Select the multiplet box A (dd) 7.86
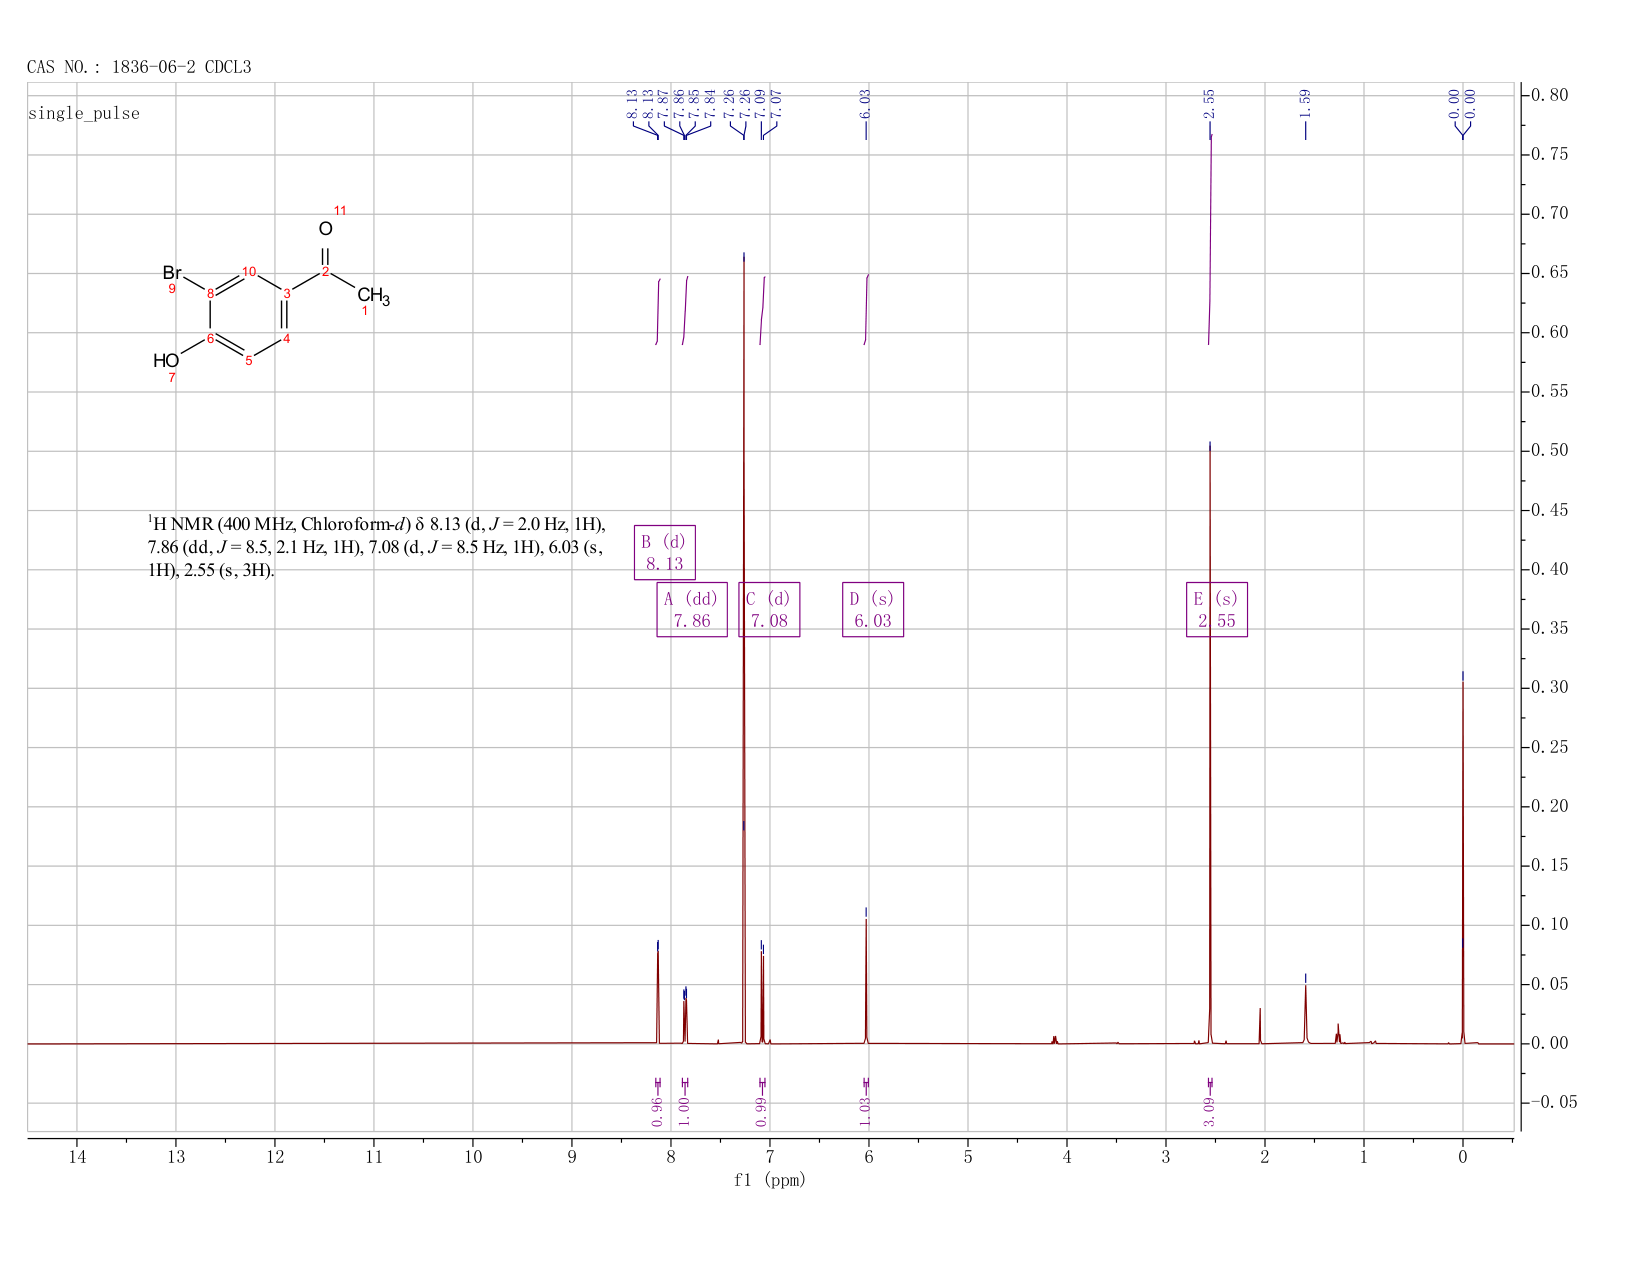 [692, 609]
